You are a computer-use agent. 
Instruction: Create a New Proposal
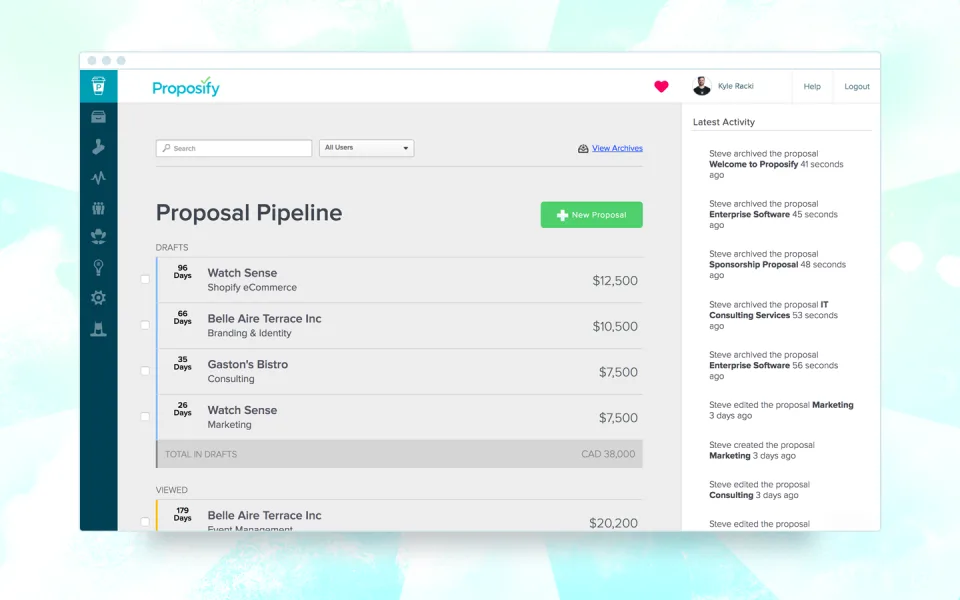pos(591,215)
